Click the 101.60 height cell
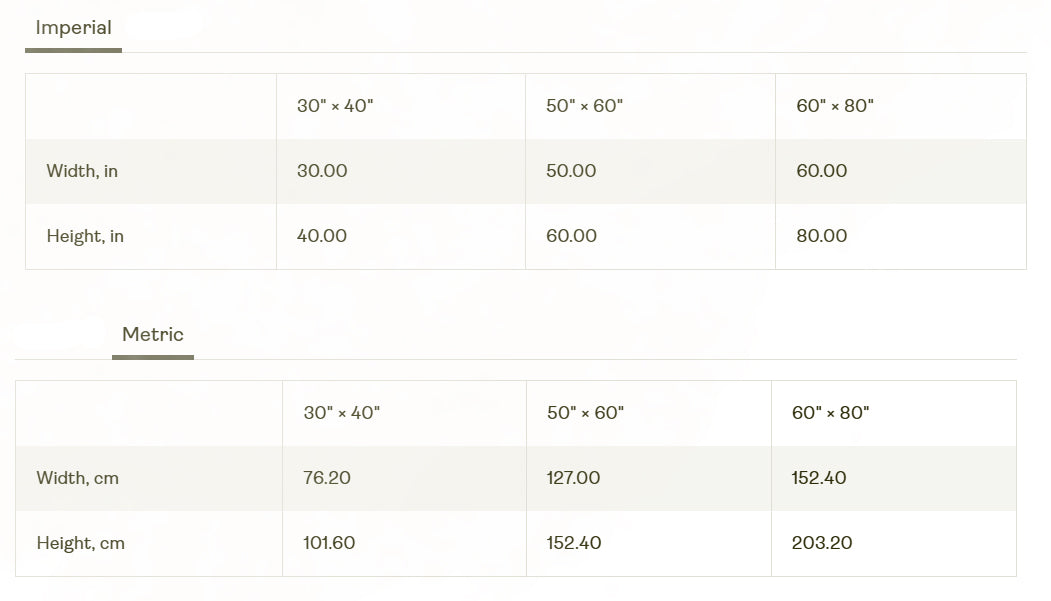Screen dimensions: 1051x601 click(329, 543)
